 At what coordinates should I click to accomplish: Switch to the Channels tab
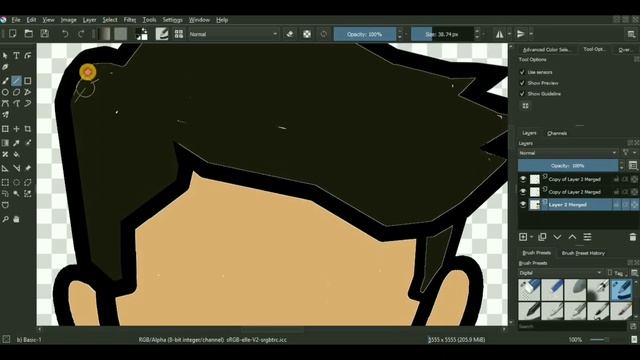(557, 133)
